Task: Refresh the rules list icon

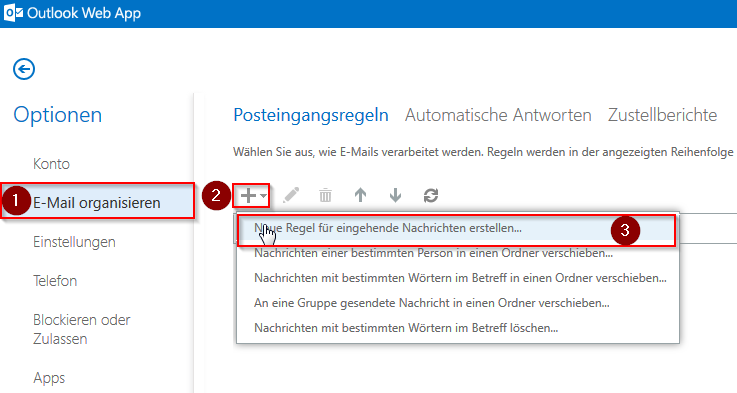Action: pos(431,195)
